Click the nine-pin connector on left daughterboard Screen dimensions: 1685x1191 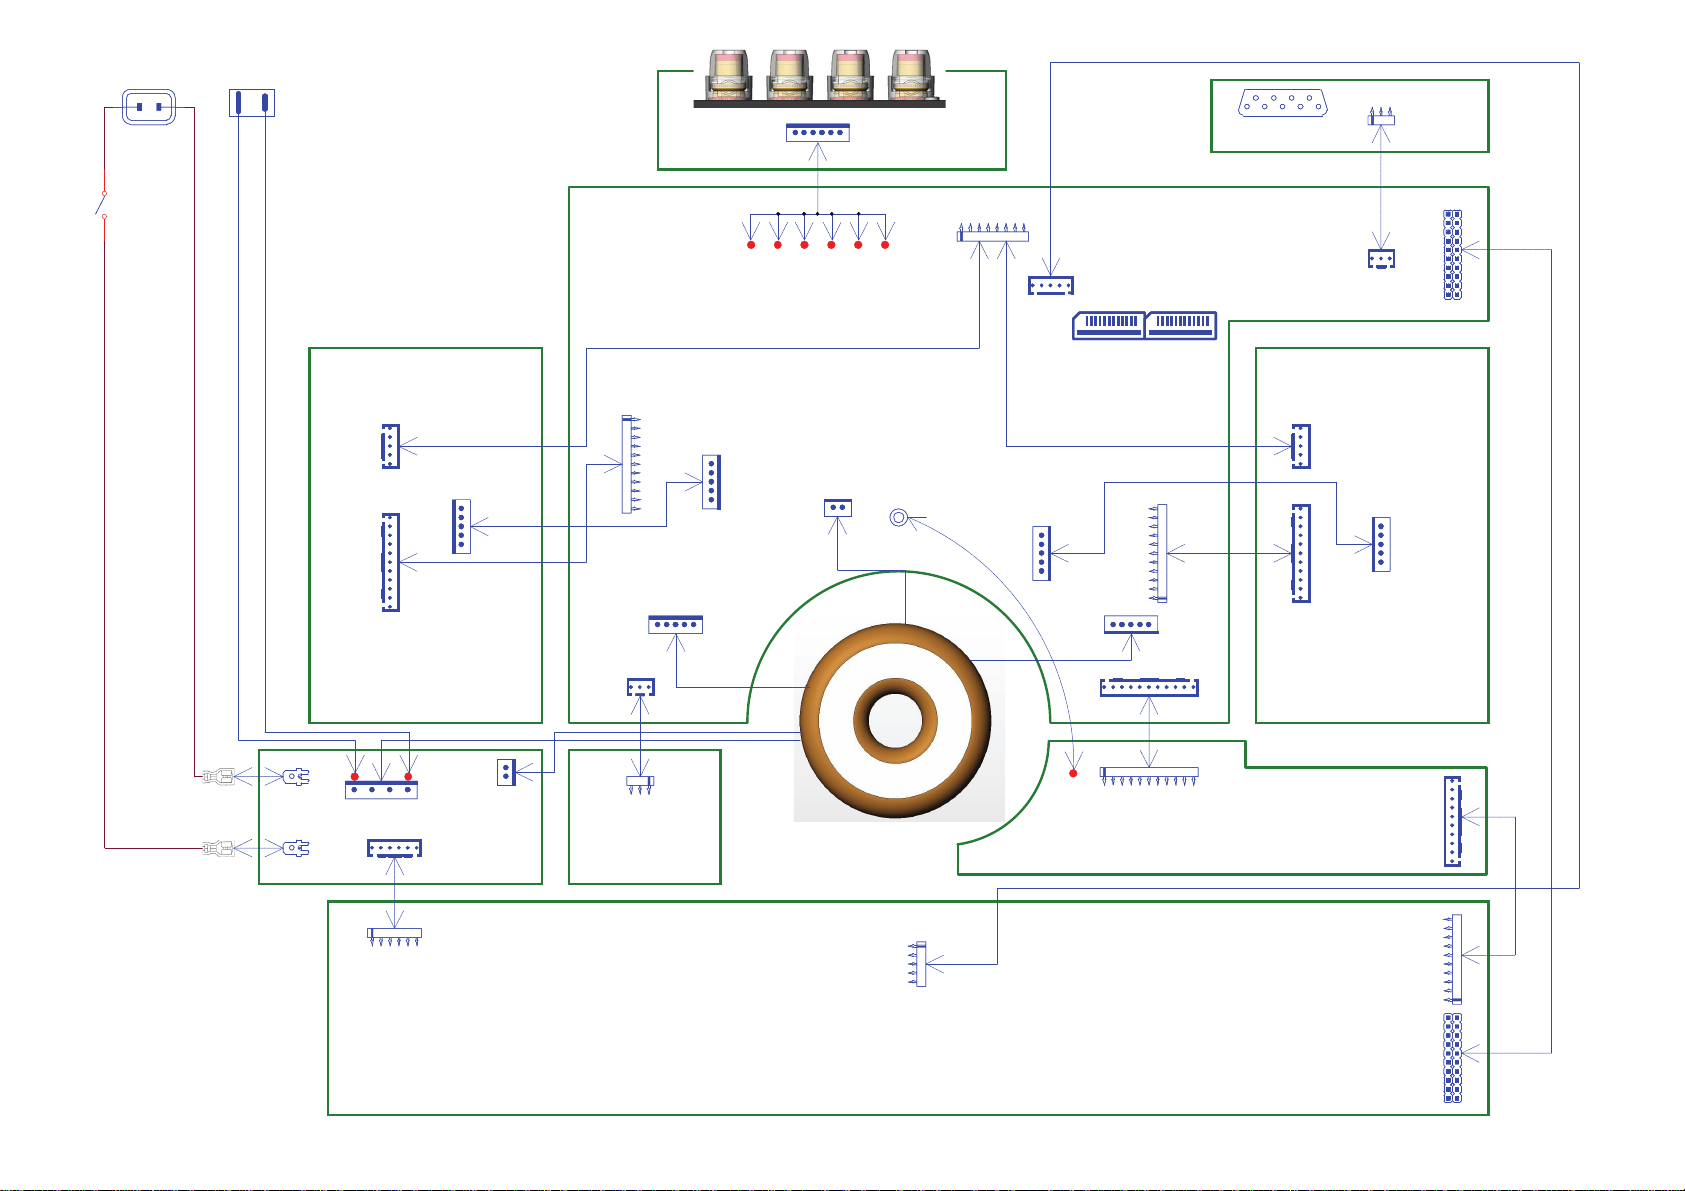pos(390,562)
